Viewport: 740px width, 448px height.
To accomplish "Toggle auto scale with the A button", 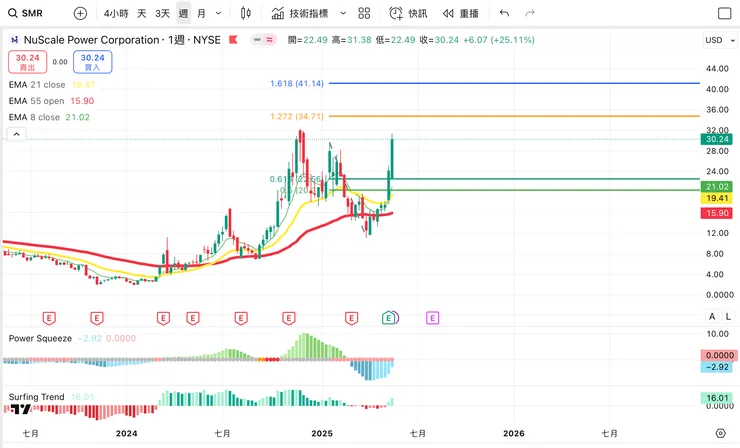I will 712,316.
